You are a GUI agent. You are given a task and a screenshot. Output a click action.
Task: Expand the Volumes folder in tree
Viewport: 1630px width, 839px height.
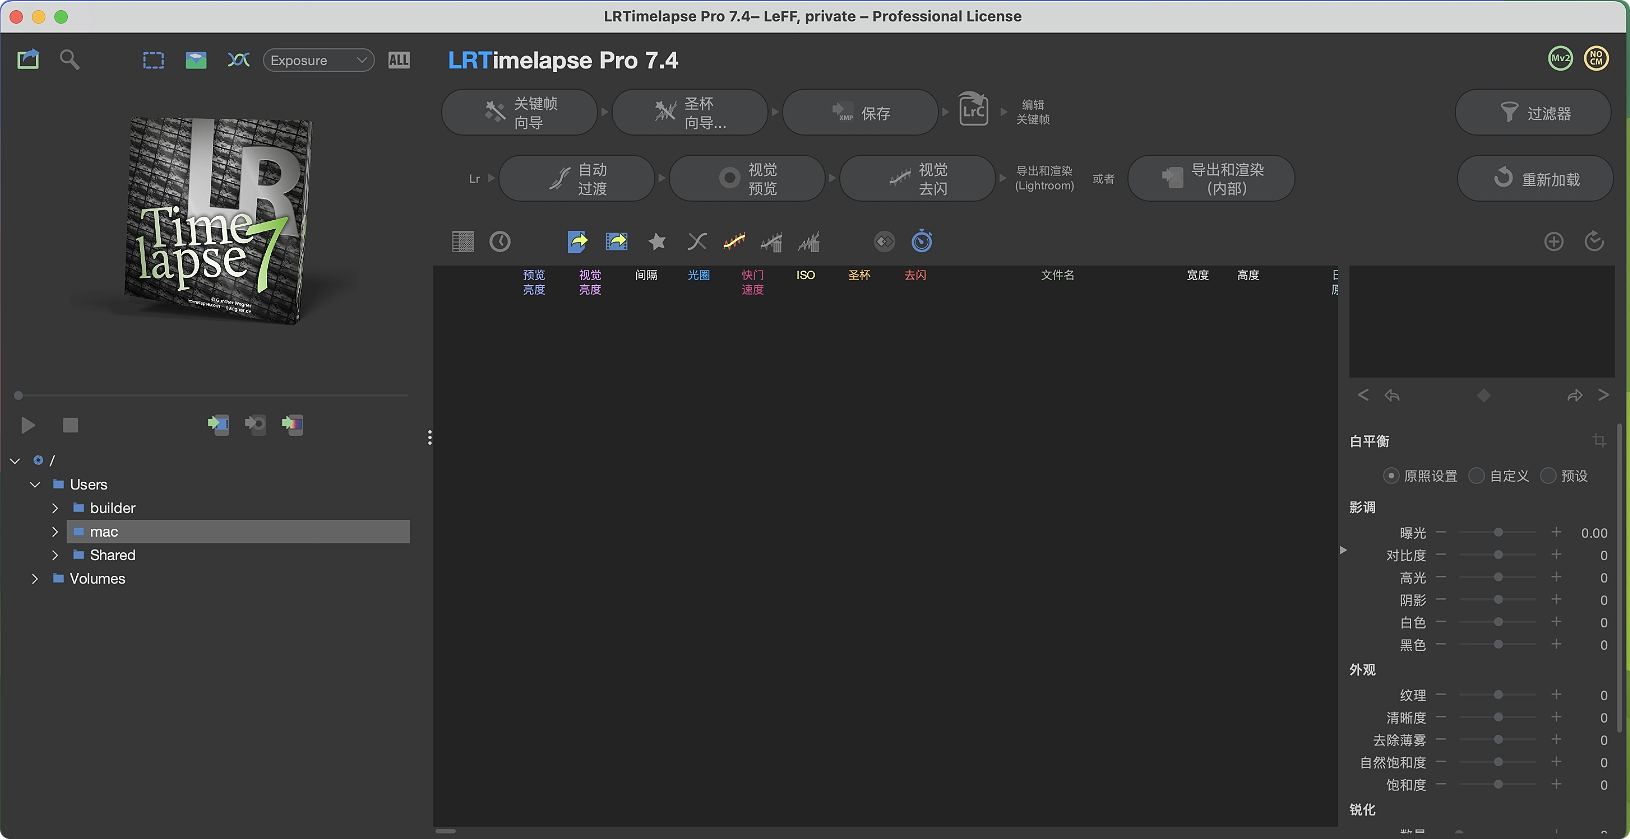pyautogui.click(x=35, y=579)
